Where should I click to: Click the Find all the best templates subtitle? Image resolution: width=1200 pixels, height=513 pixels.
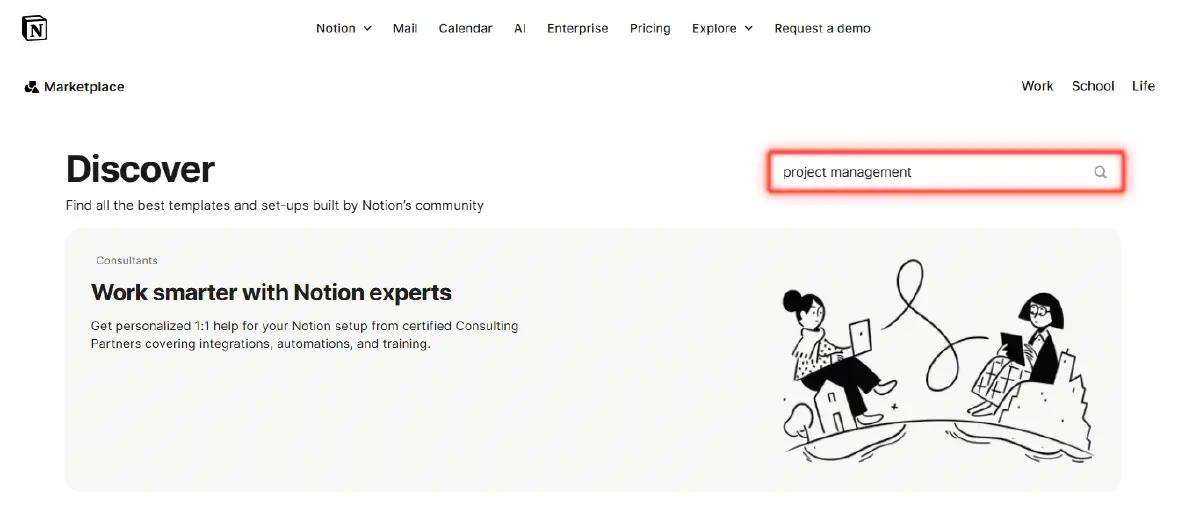[275, 205]
